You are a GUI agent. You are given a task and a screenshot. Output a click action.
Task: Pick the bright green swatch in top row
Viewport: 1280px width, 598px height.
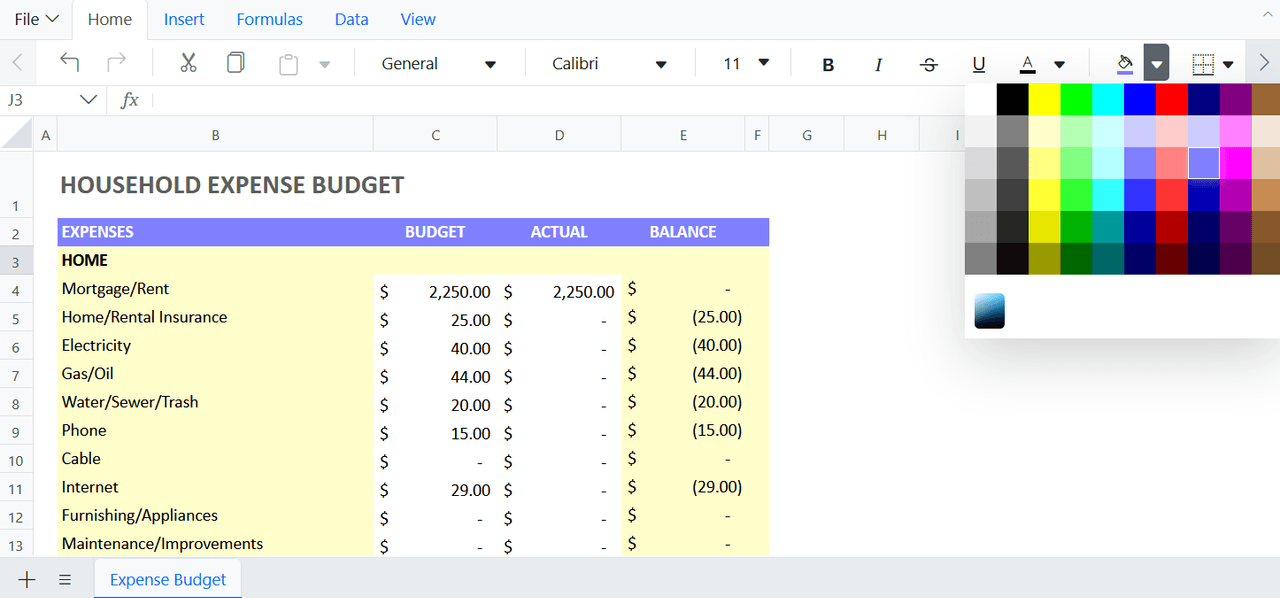[x=1076, y=100]
